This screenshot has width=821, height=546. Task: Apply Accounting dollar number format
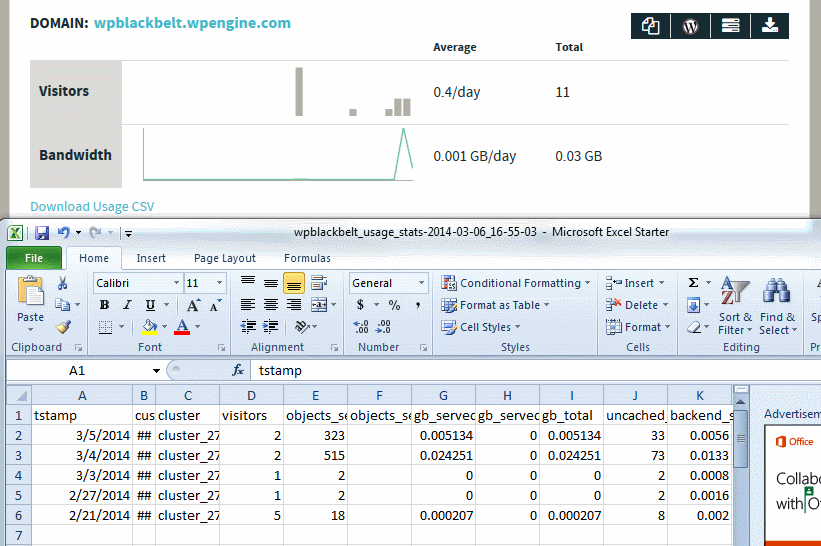[x=360, y=305]
